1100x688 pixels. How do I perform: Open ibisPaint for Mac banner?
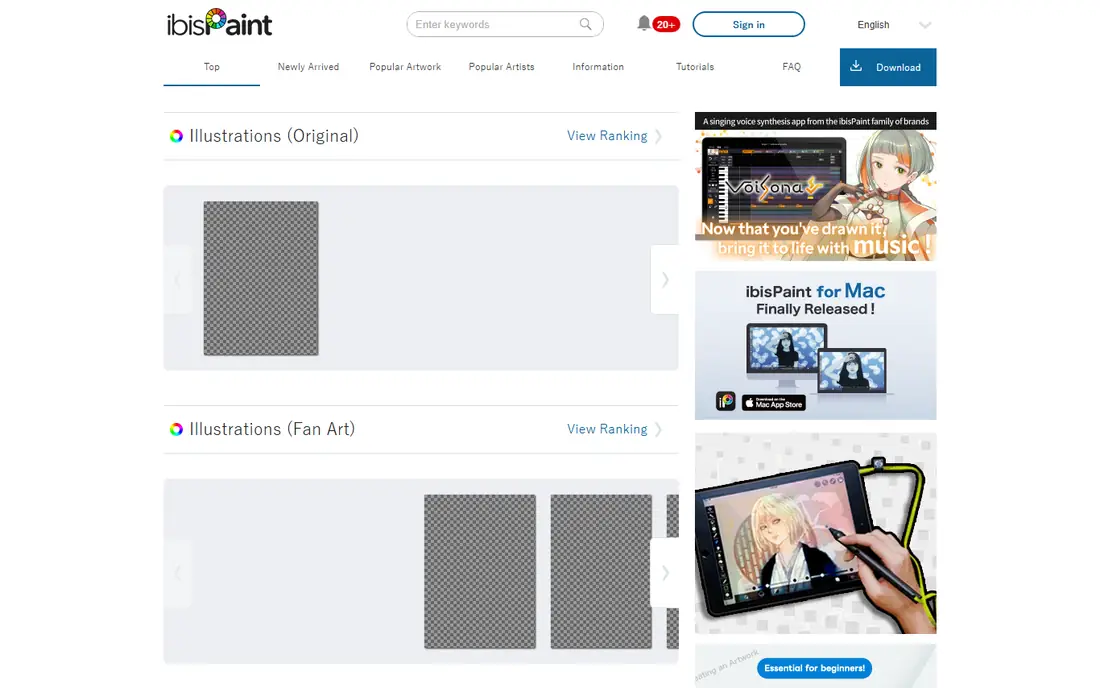[815, 346]
